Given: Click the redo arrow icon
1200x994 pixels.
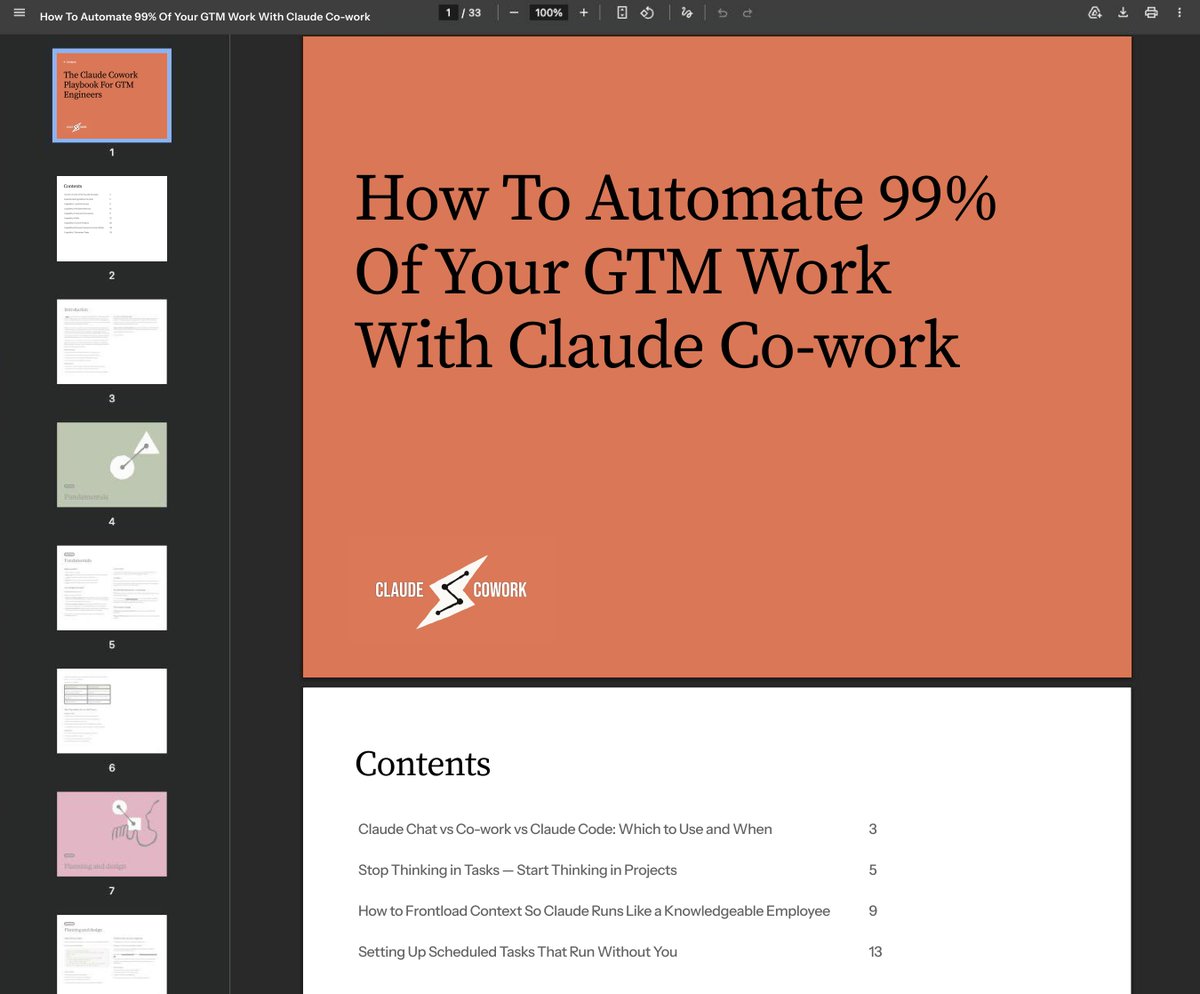Looking at the screenshot, I should click(x=747, y=13).
